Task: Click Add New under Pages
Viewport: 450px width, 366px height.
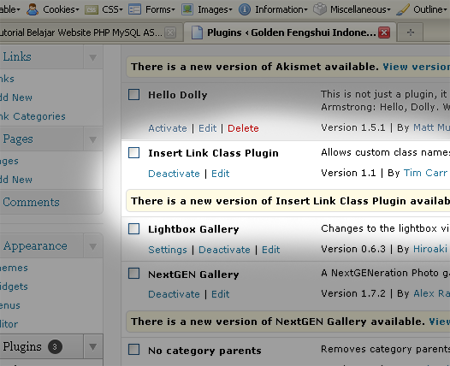Action: point(16,180)
